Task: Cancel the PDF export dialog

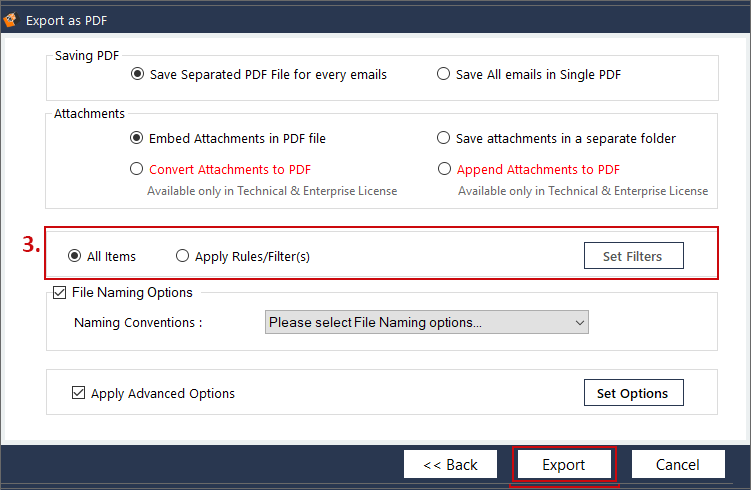Action: pyautogui.click(x=678, y=465)
